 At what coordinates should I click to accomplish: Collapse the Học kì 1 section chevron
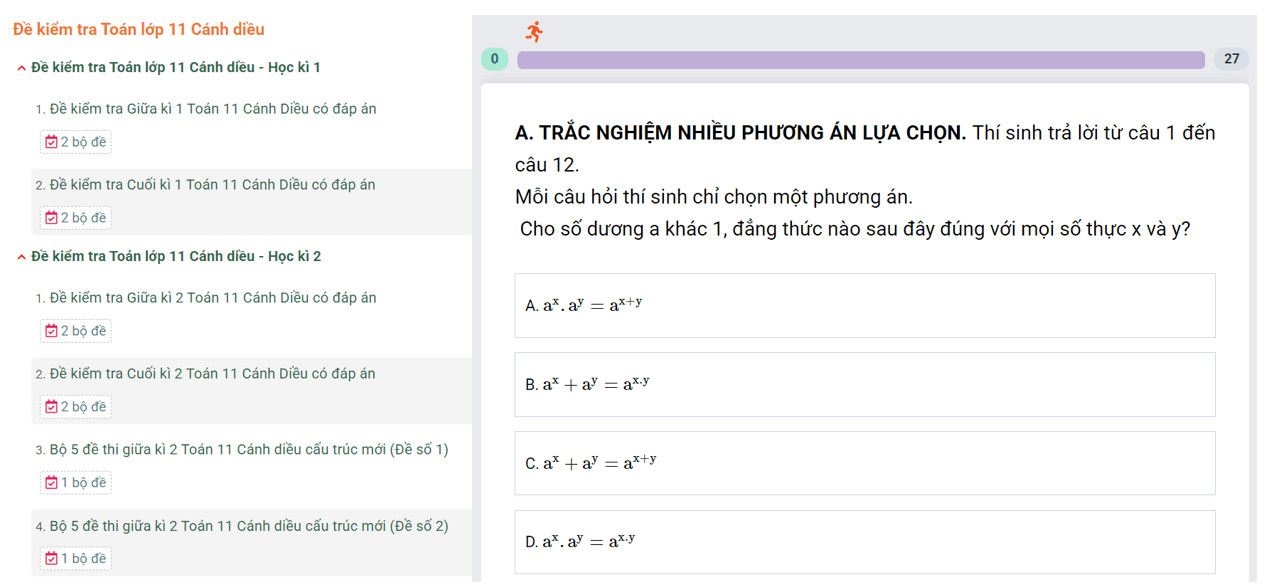point(22,68)
